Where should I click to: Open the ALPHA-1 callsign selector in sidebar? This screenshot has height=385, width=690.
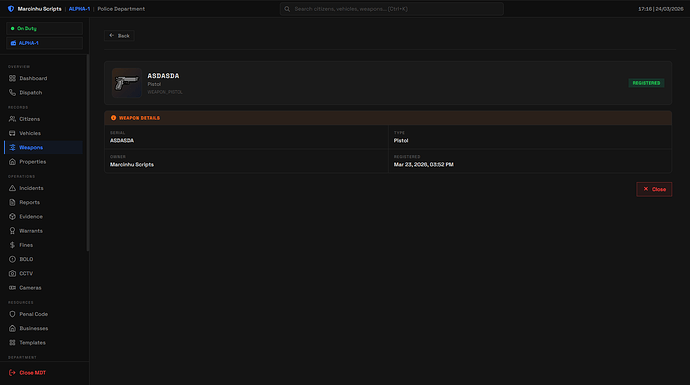[x=44, y=43]
